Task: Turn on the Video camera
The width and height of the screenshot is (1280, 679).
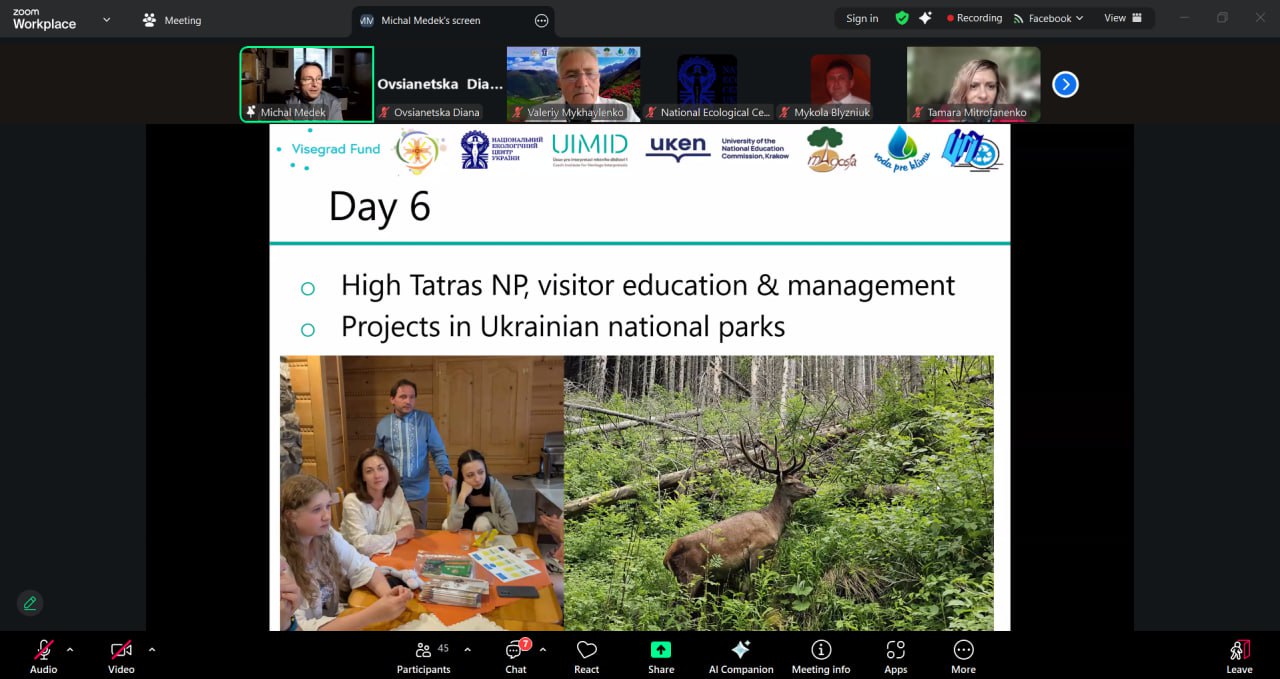Action: point(121,656)
